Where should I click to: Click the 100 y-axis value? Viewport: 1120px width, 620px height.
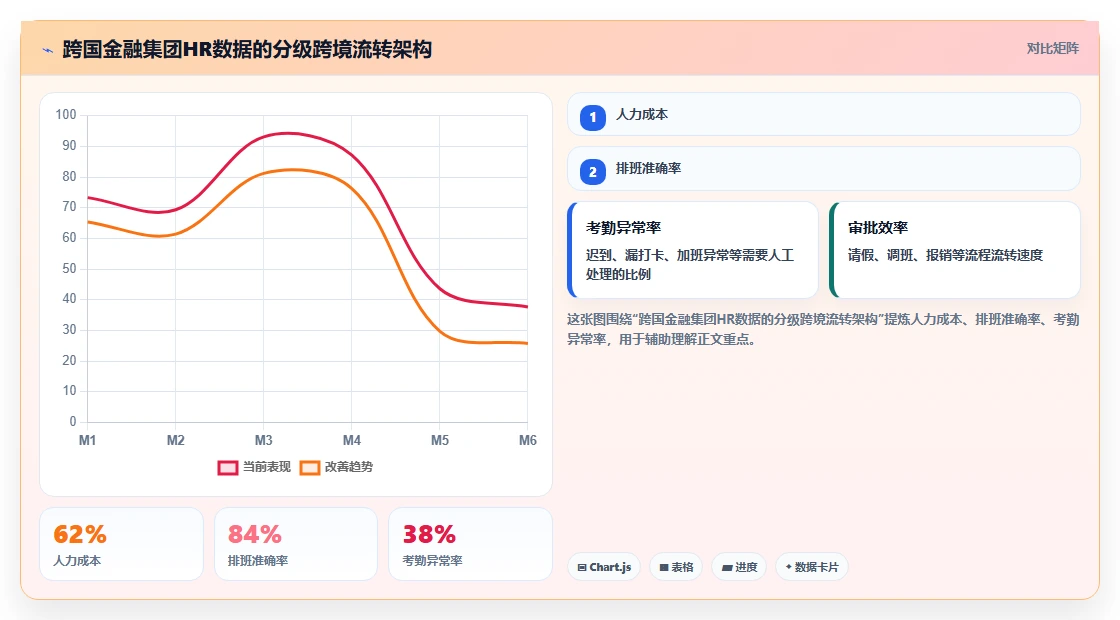click(66, 115)
